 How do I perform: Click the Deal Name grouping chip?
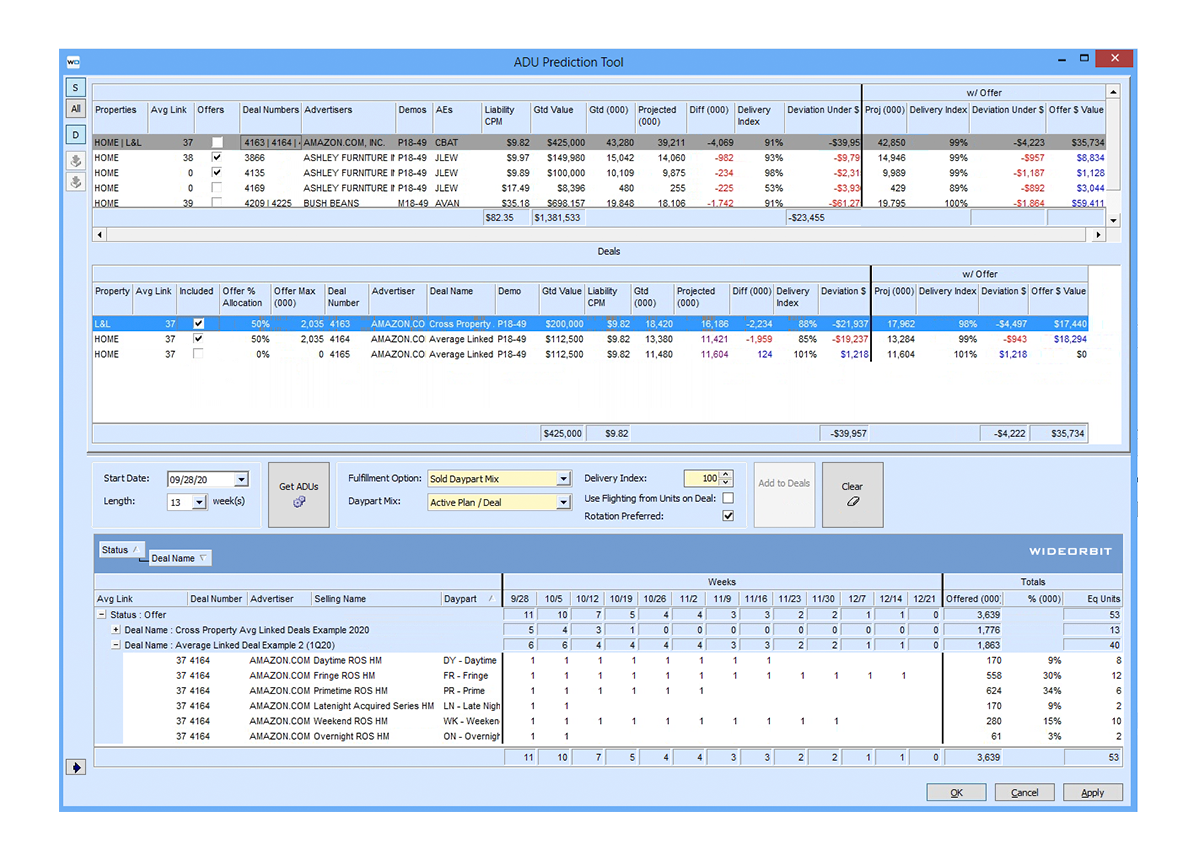[179, 558]
